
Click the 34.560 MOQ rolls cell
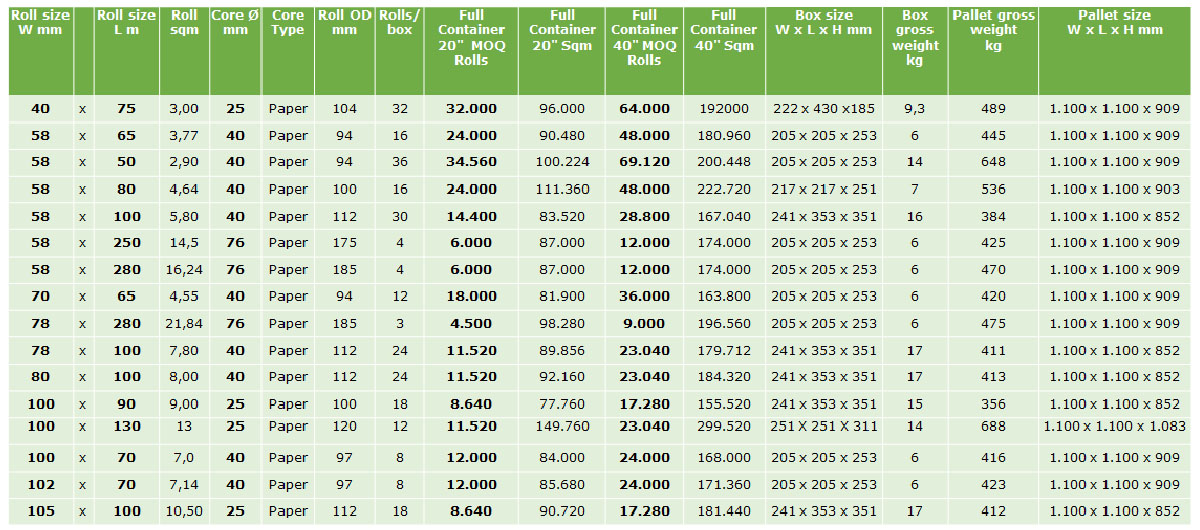tap(470, 162)
